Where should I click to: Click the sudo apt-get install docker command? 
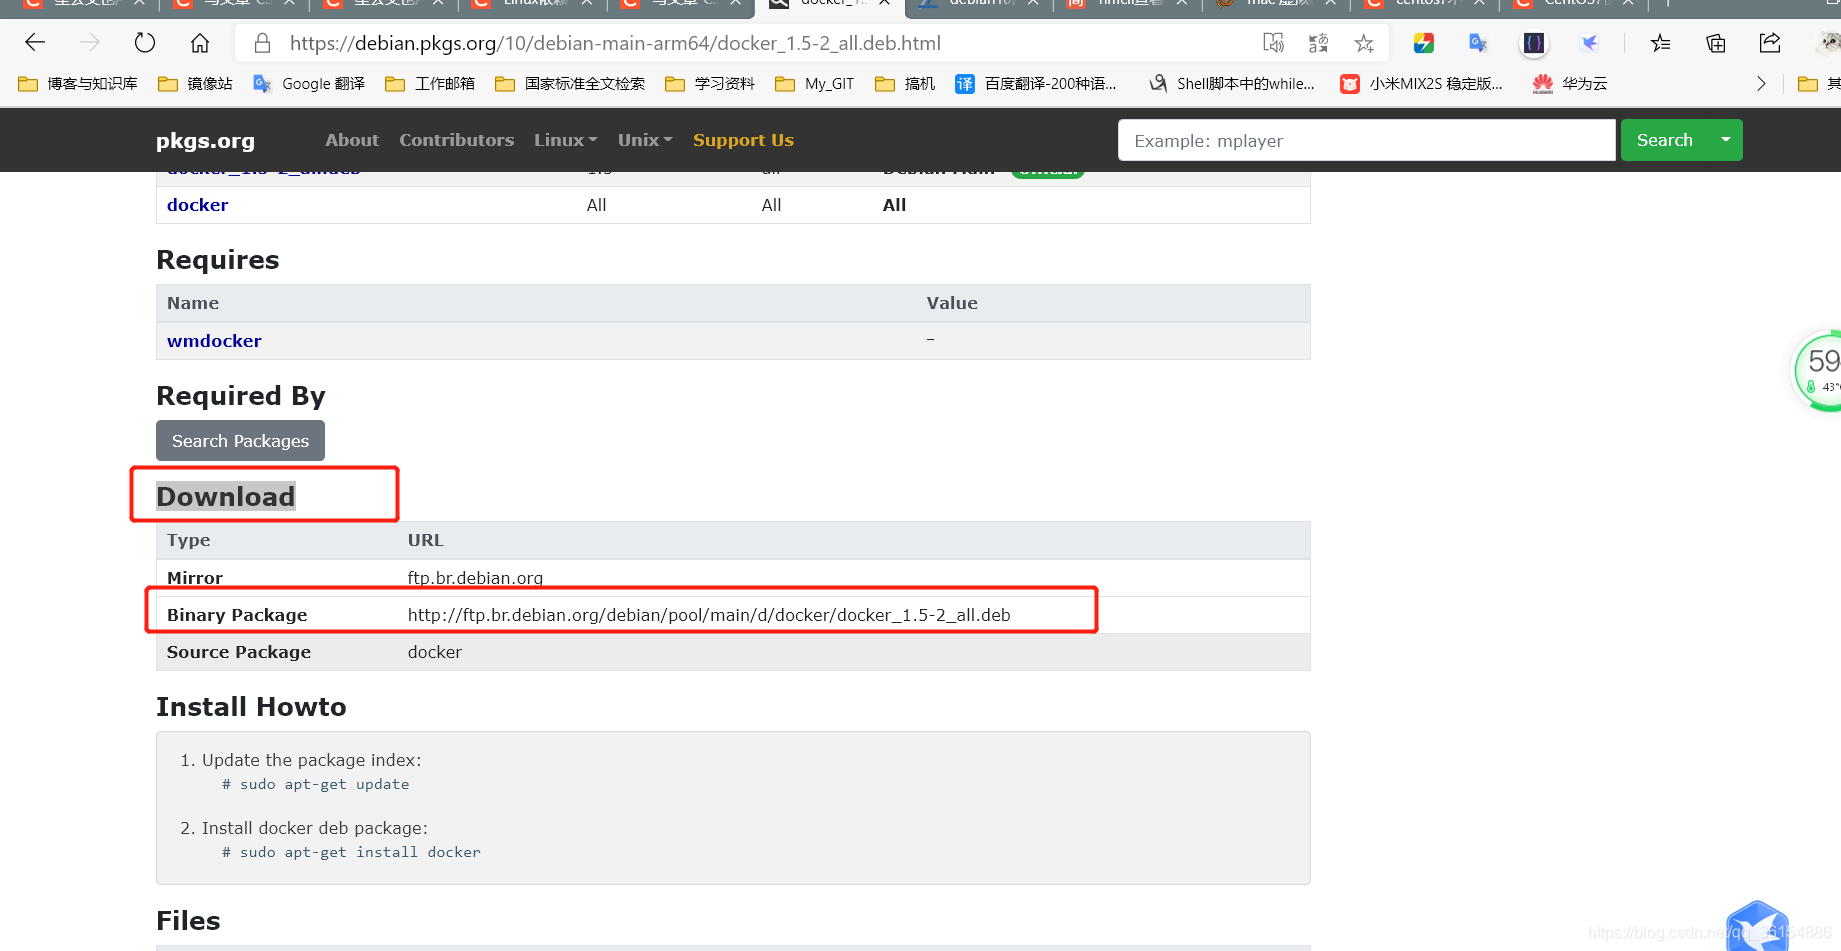[x=351, y=852]
